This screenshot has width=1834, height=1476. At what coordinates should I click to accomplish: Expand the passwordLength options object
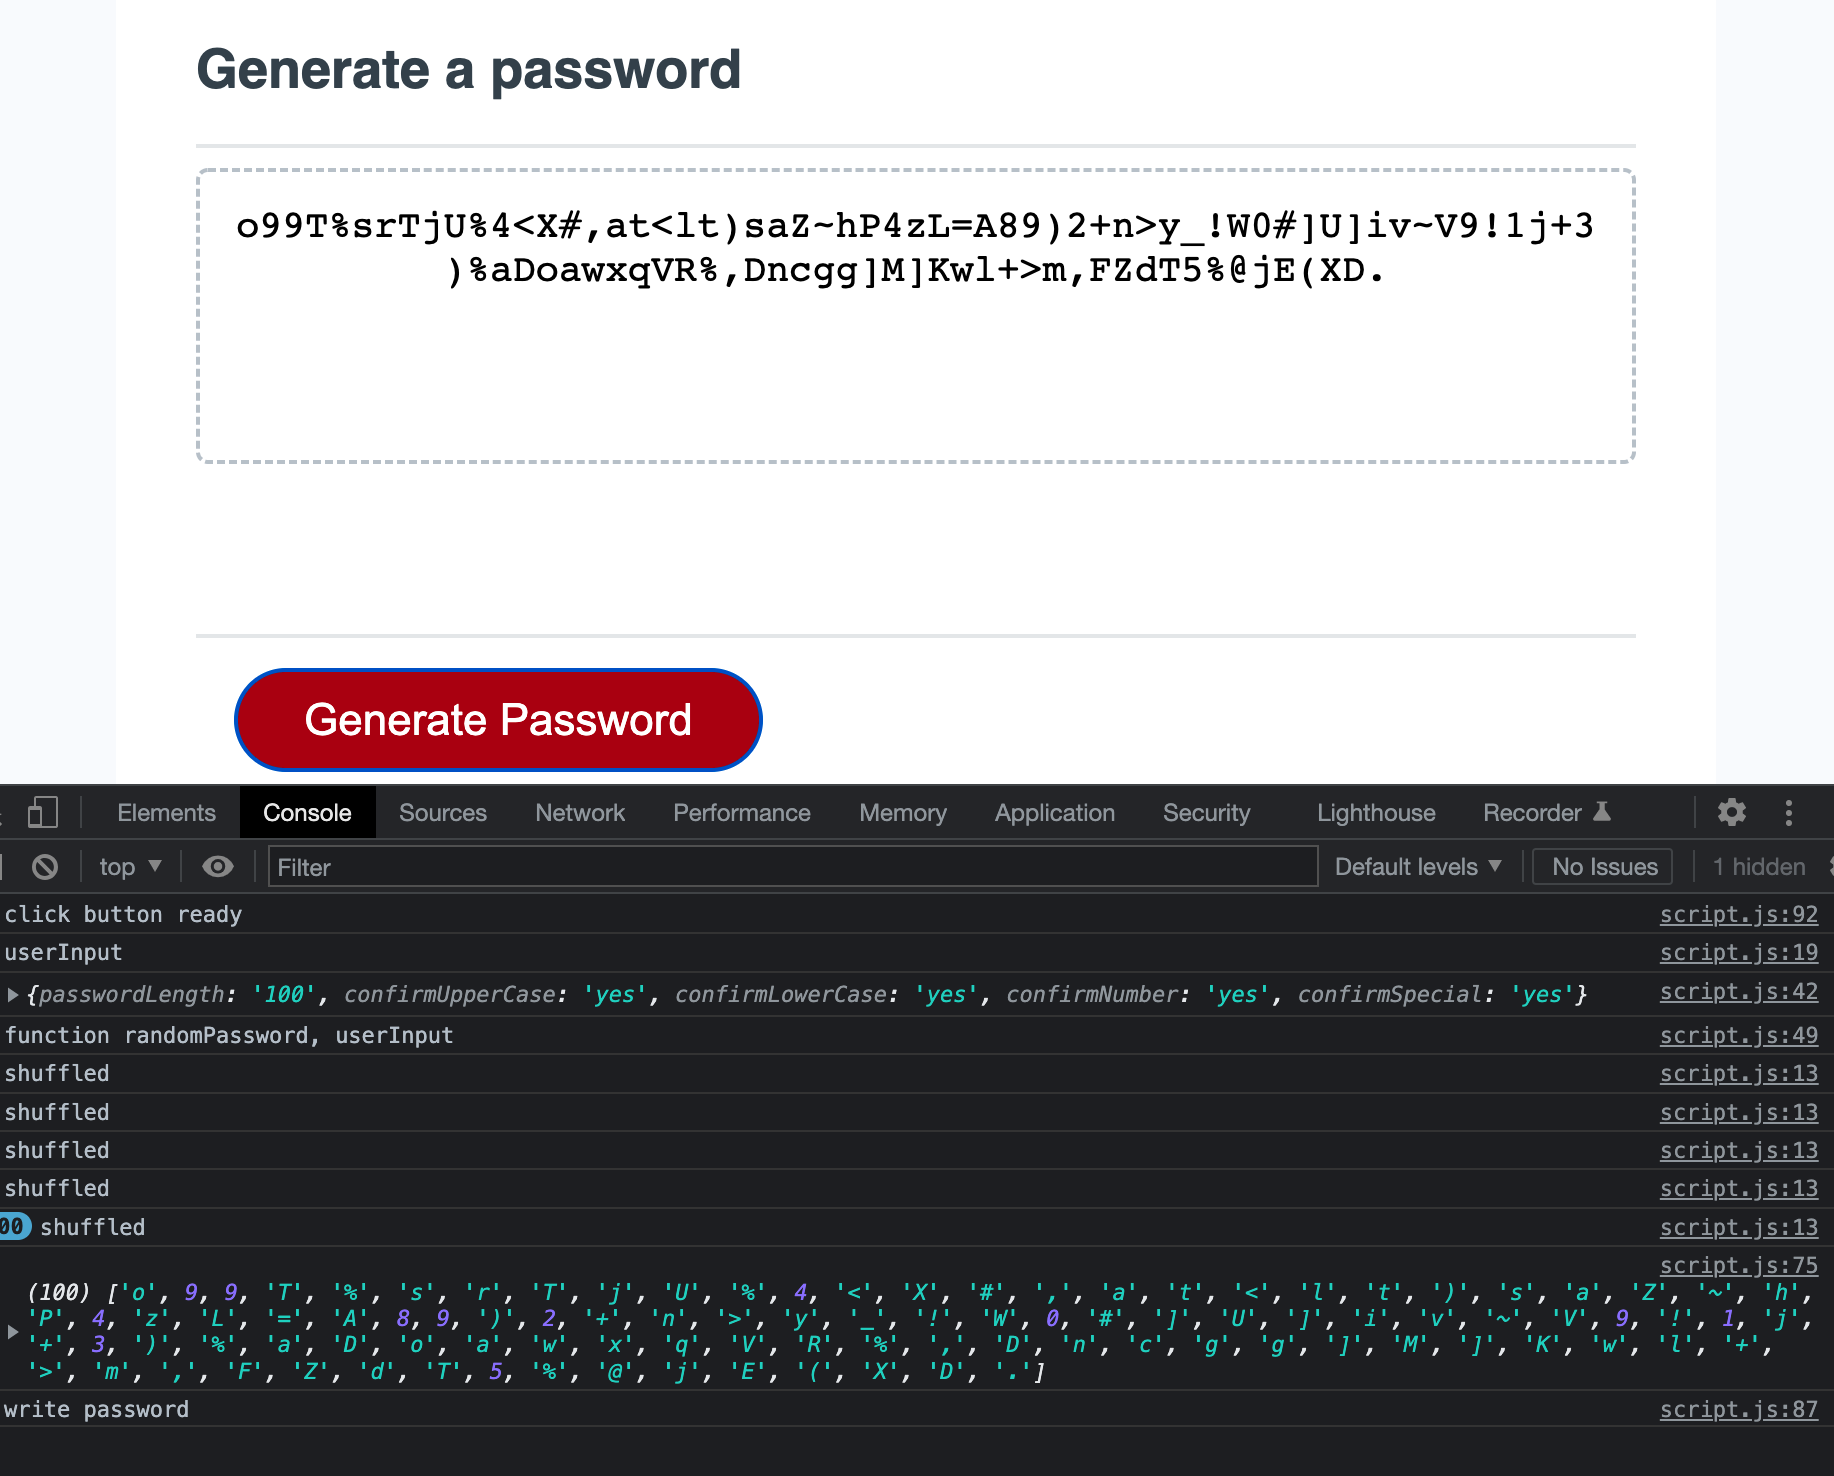(13, 993)
